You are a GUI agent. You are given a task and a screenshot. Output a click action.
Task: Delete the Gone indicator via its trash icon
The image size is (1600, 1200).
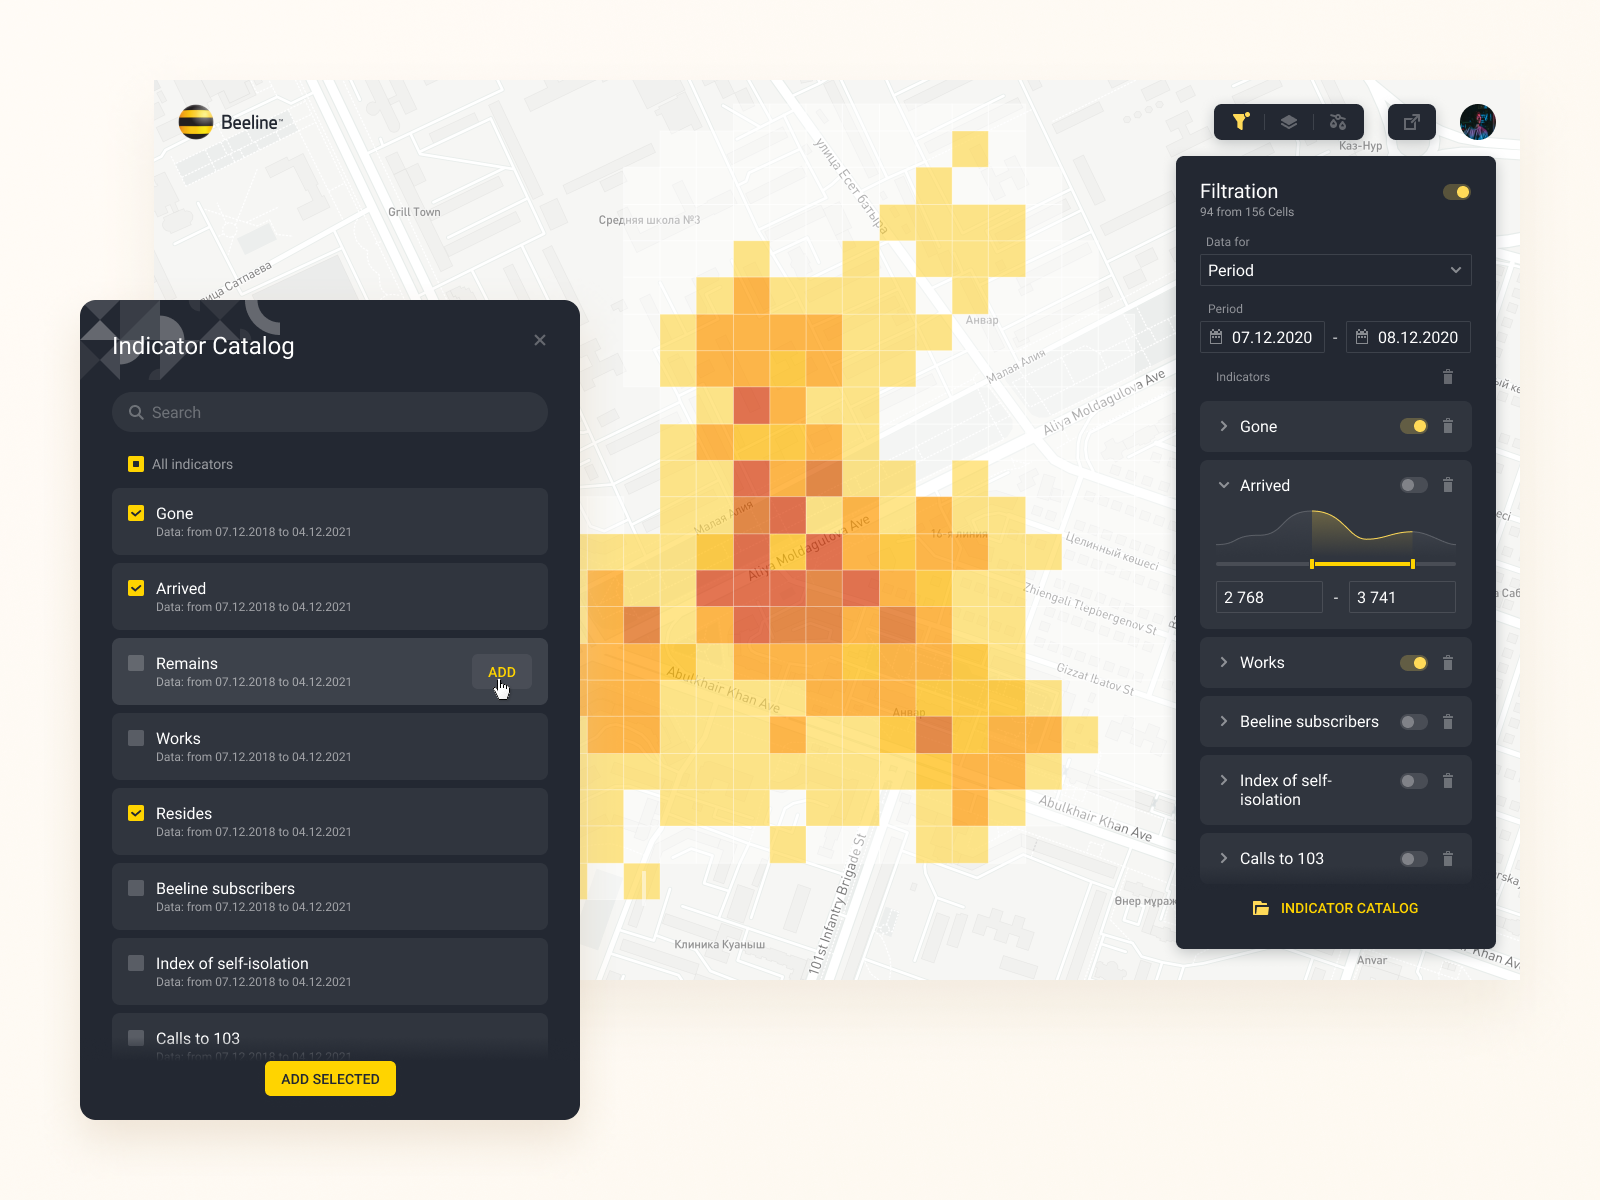[1448, 426]
